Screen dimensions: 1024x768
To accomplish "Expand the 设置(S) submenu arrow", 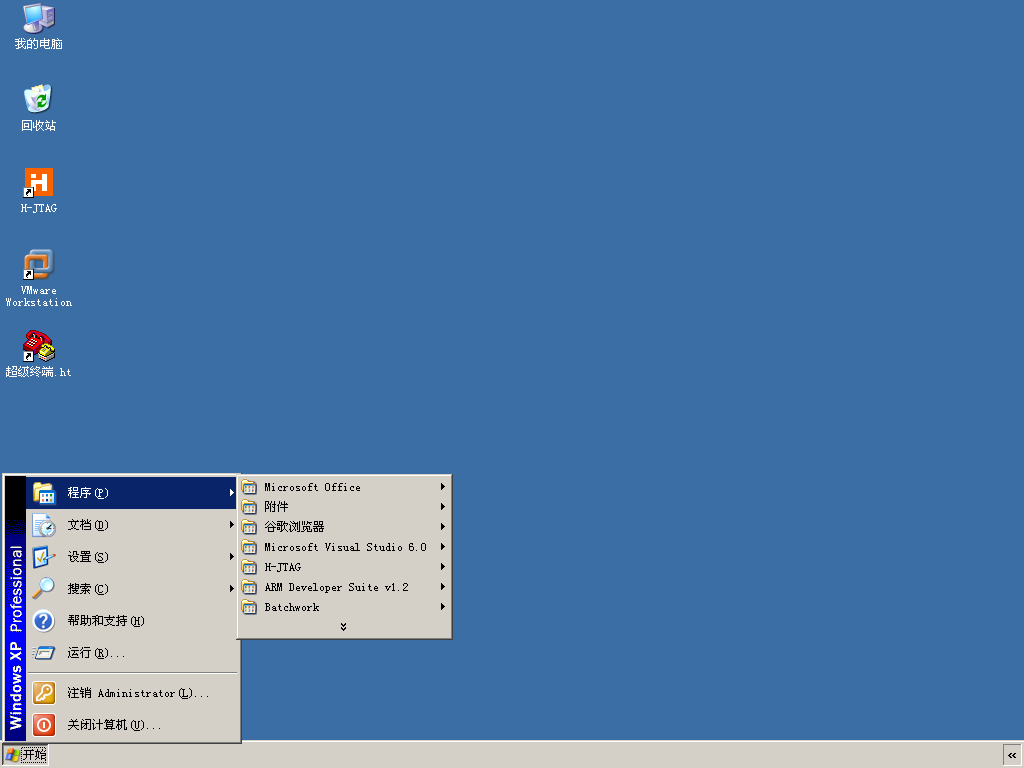I will click(231, 556).
